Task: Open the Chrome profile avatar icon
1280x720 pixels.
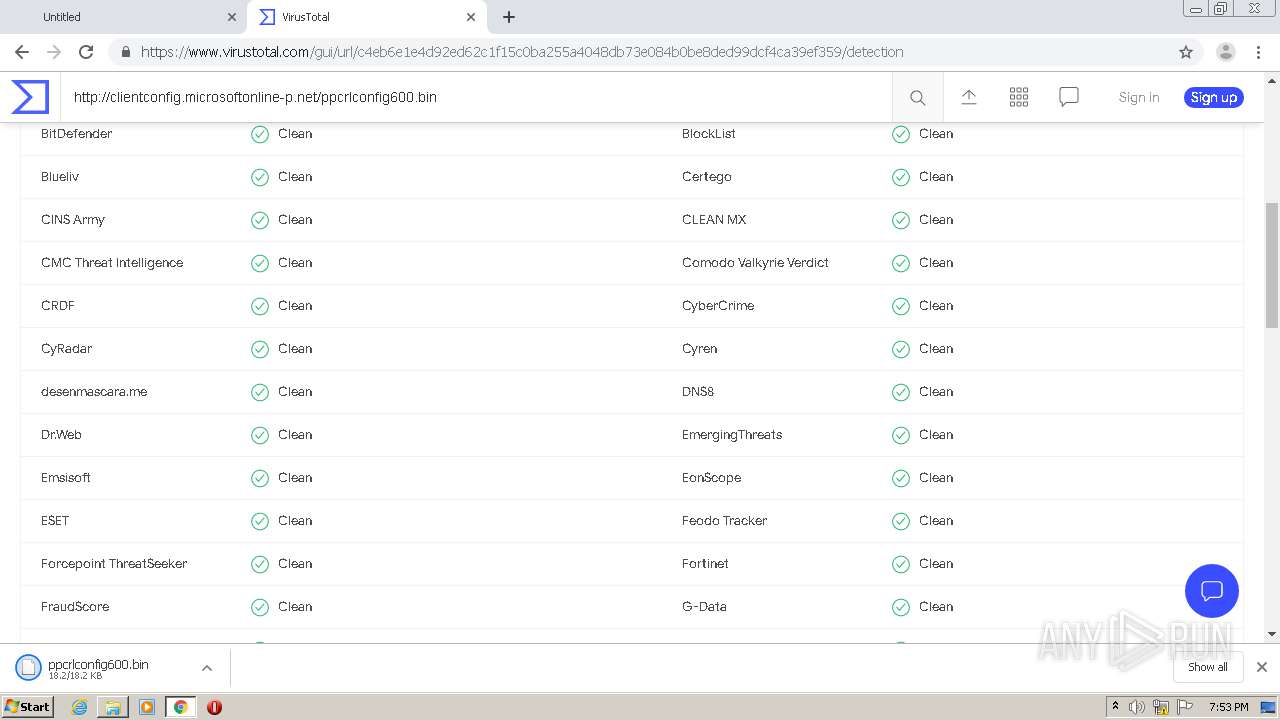Action: tap(1225, 52)
